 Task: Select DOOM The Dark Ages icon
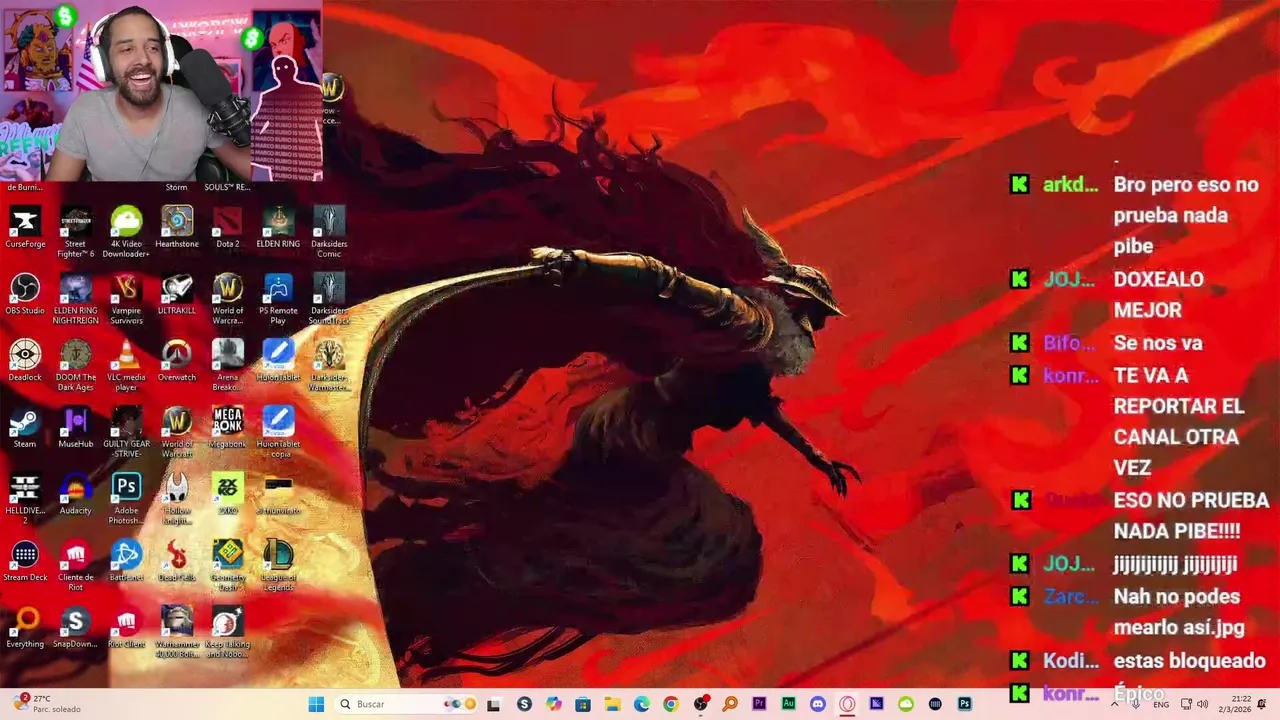click(x=76, y=366)
